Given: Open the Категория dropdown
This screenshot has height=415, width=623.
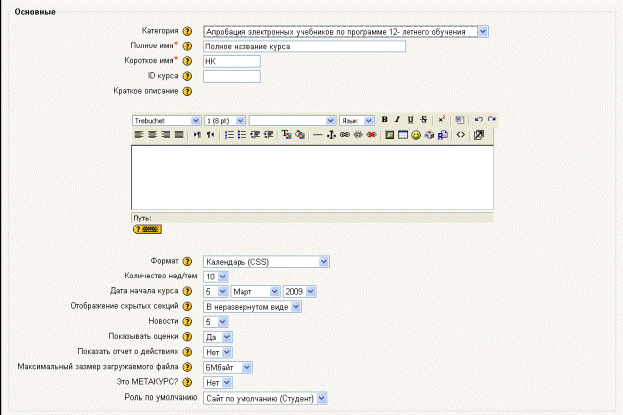Looking at the screenshot, I should (x=345, y=32).
